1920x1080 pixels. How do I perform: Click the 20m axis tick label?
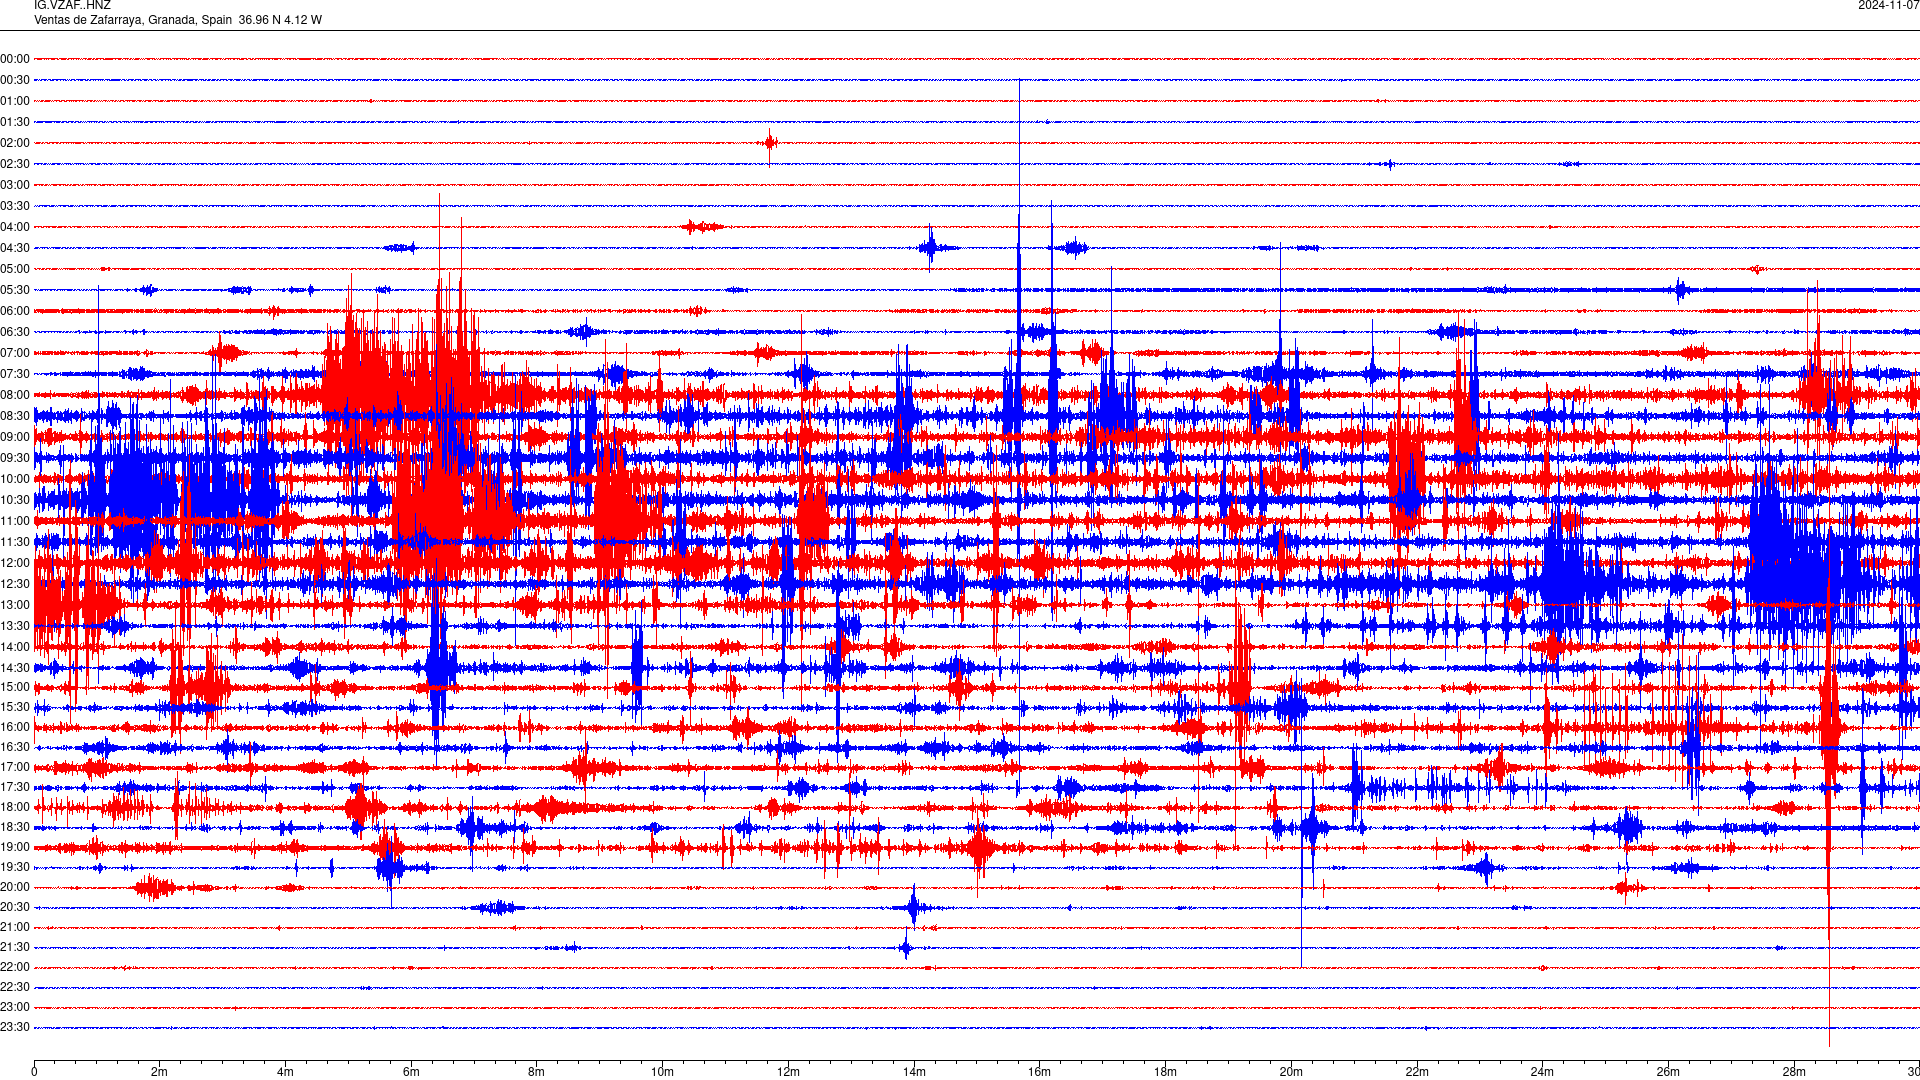[x=1291, y=1072]
